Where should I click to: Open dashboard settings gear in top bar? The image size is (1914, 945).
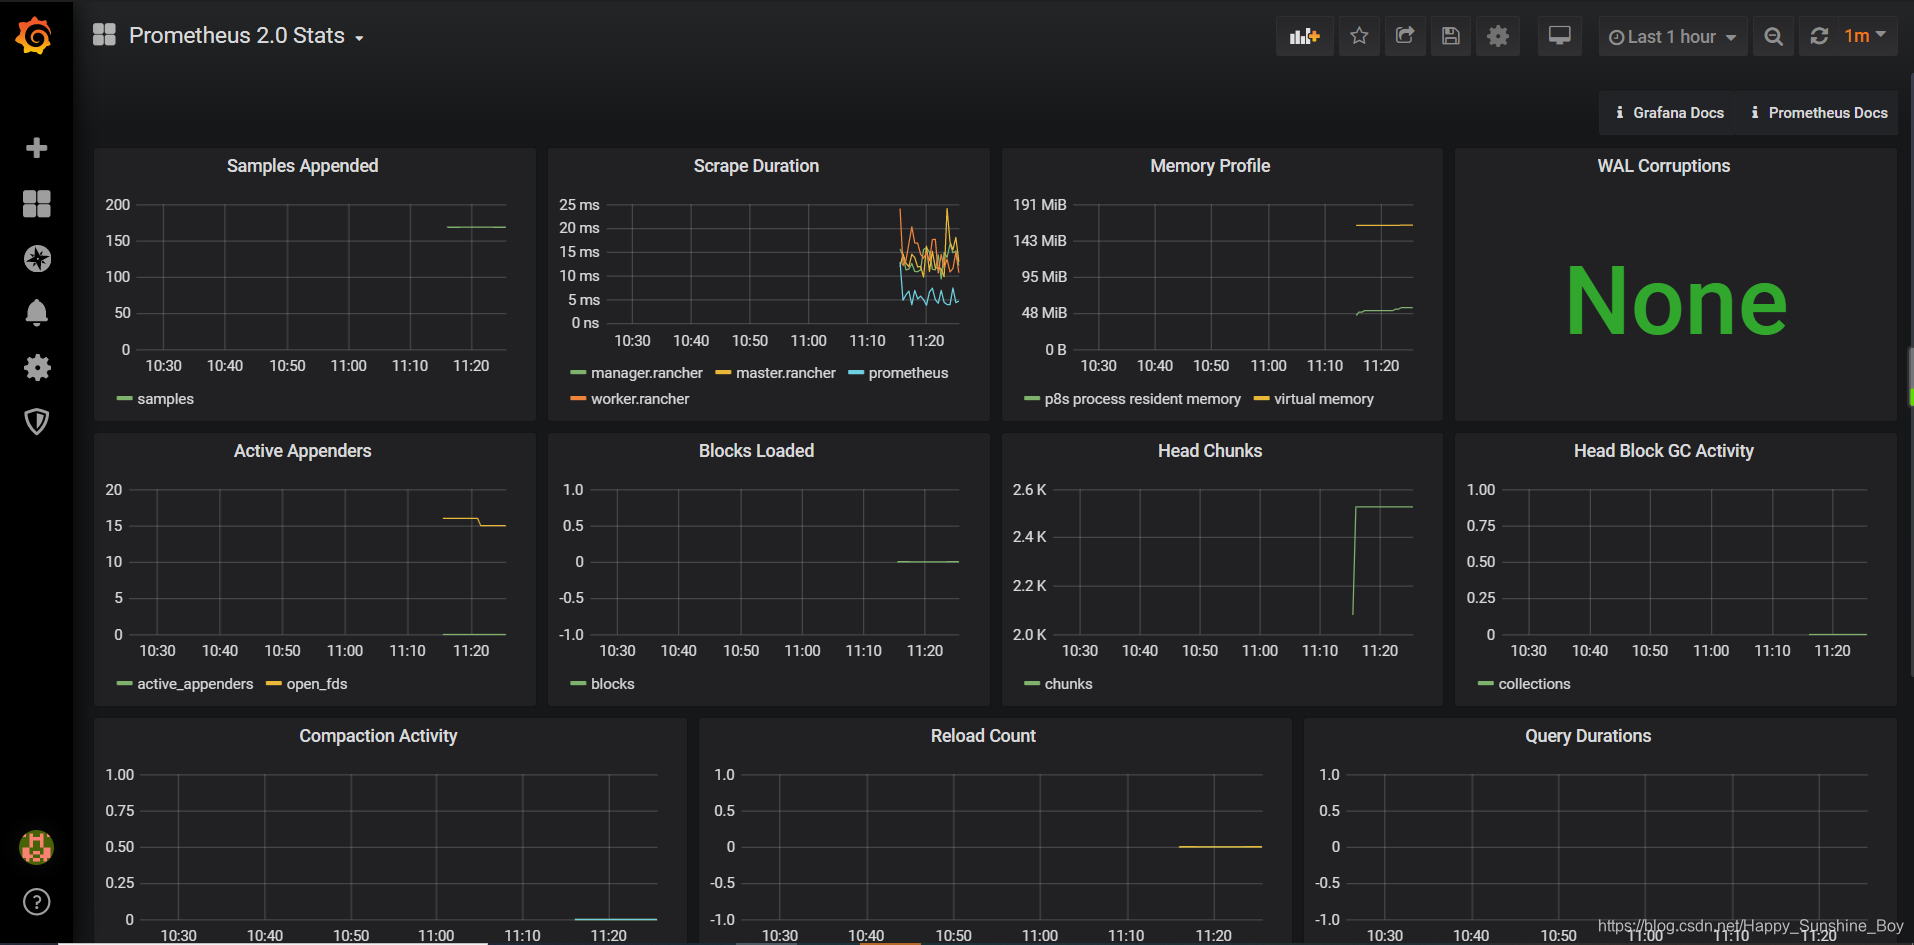(x=1498, y=36)
